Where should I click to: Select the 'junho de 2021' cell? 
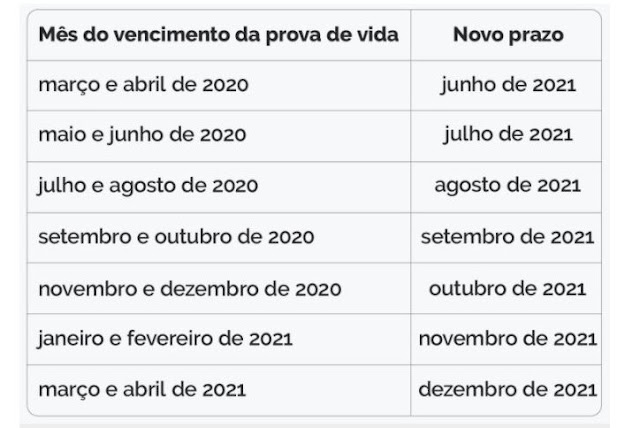[508, 85]
